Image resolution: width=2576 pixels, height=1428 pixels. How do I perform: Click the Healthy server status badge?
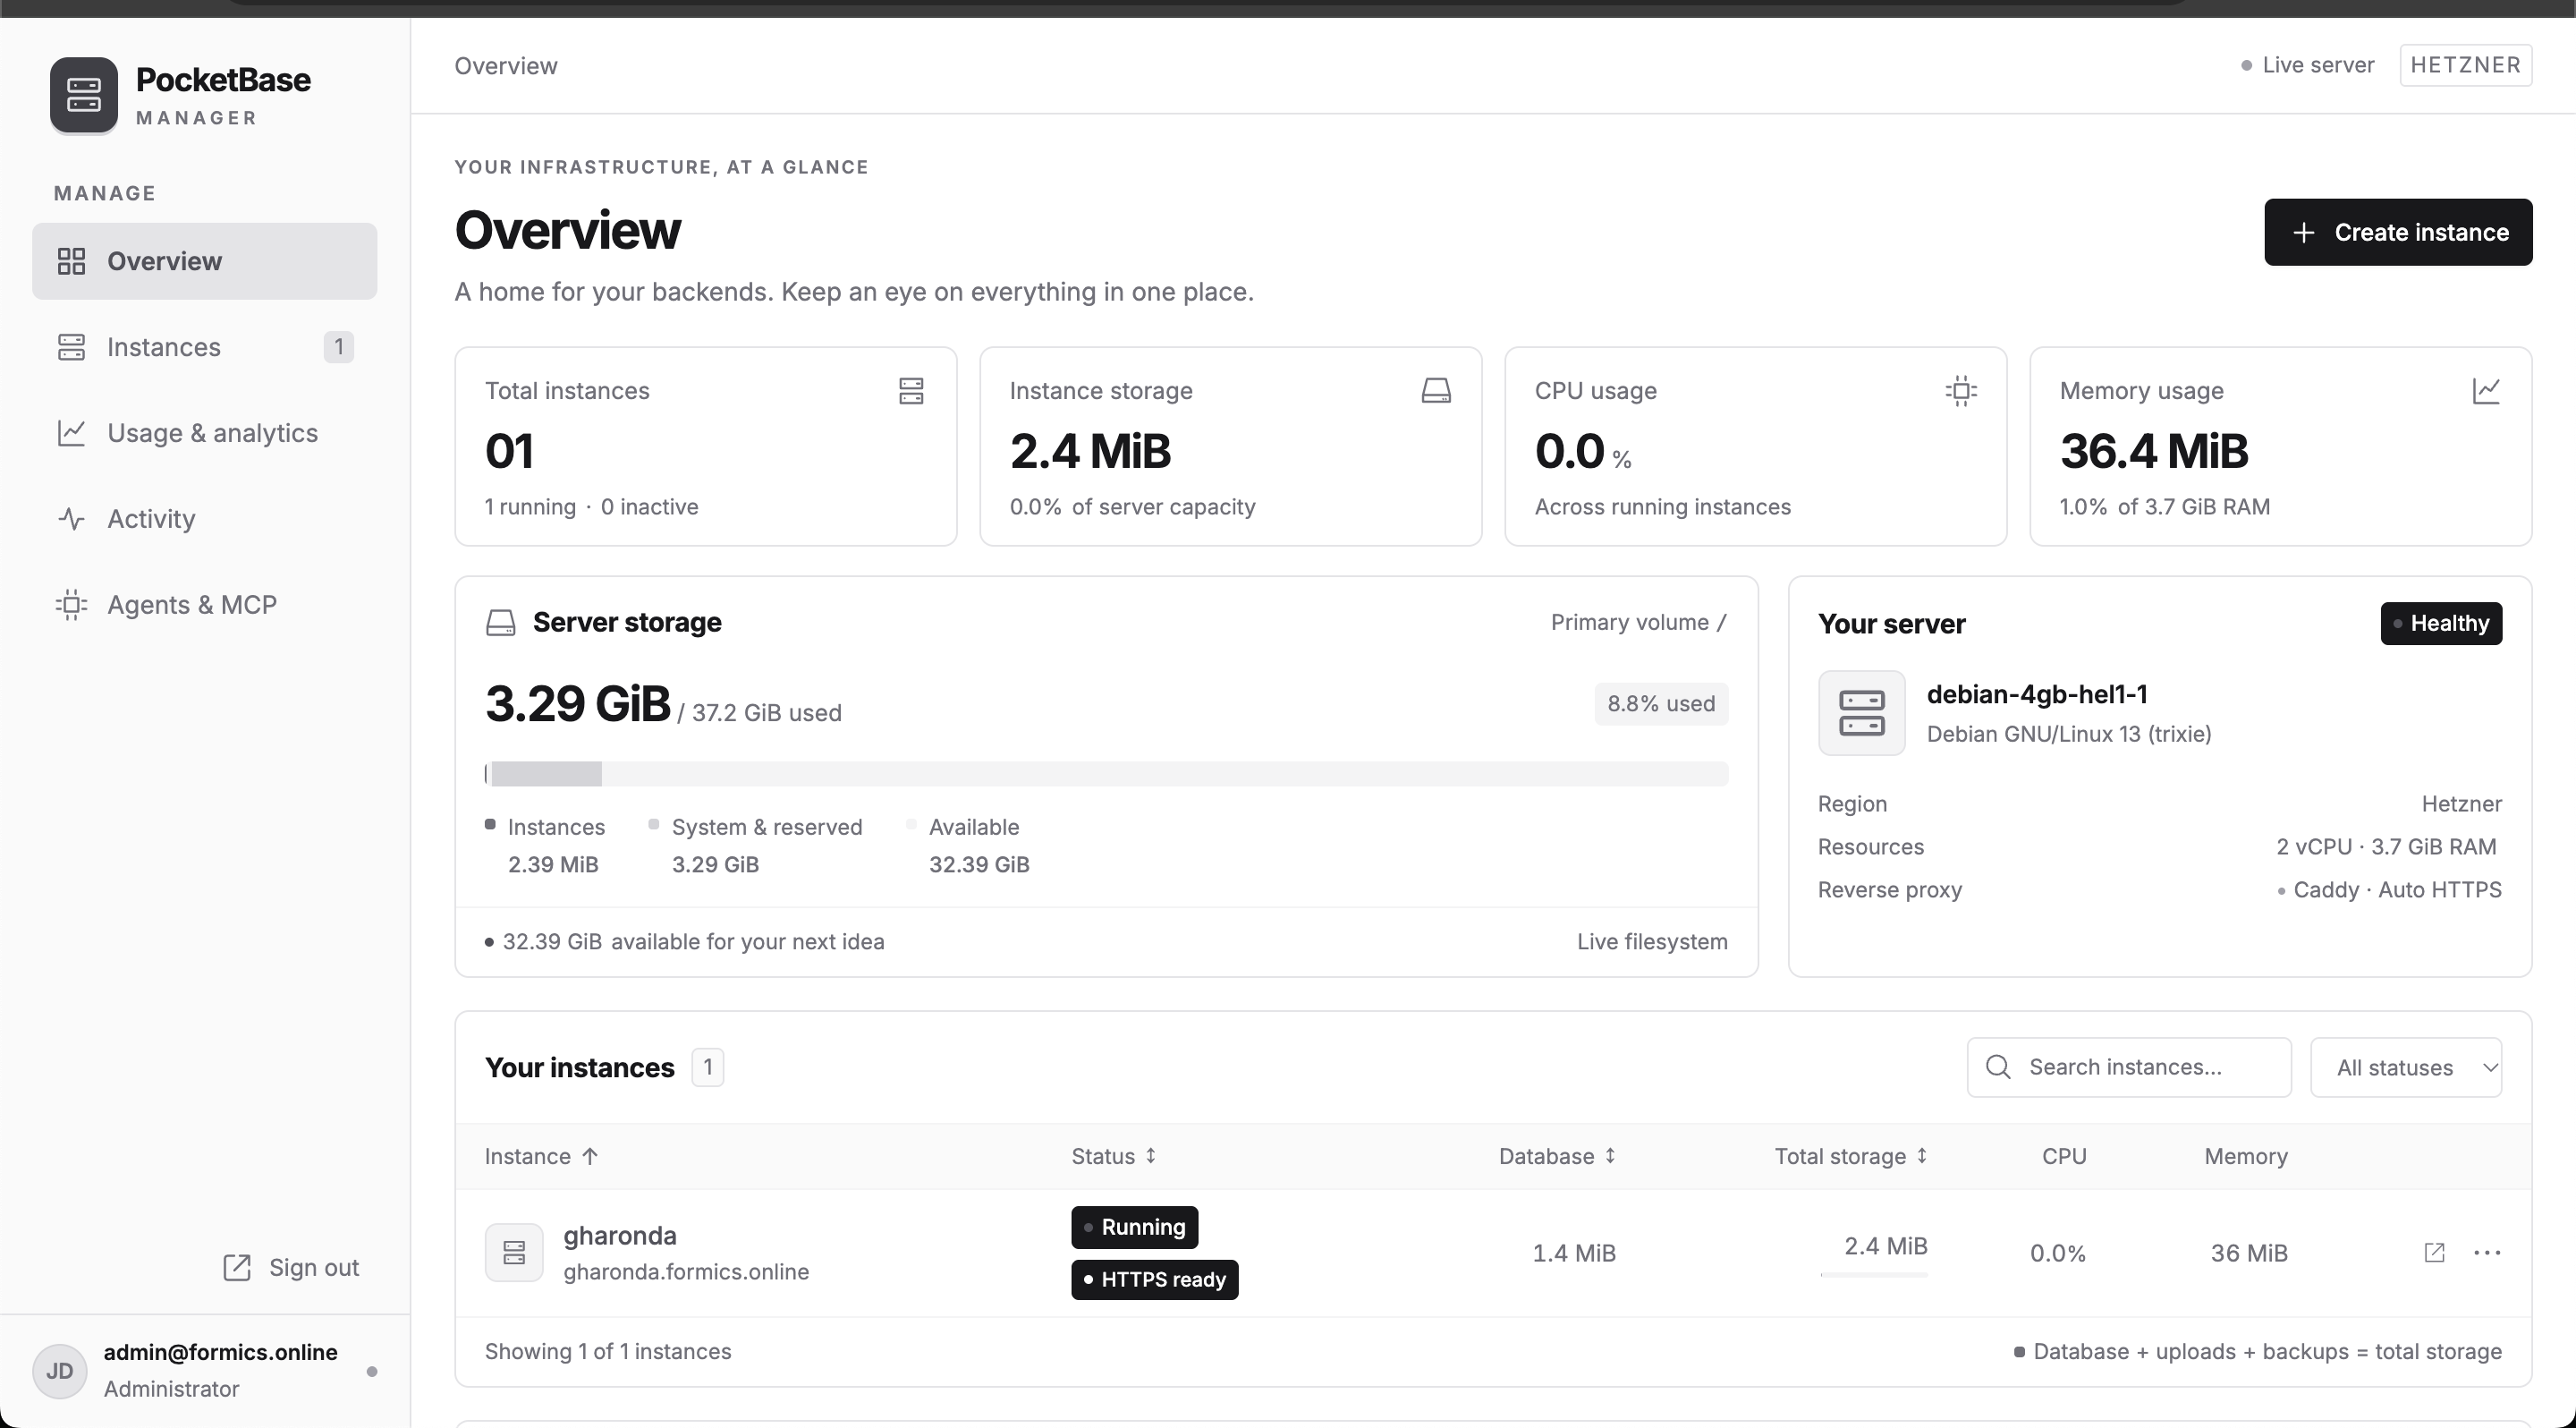tap(2441, 623)
